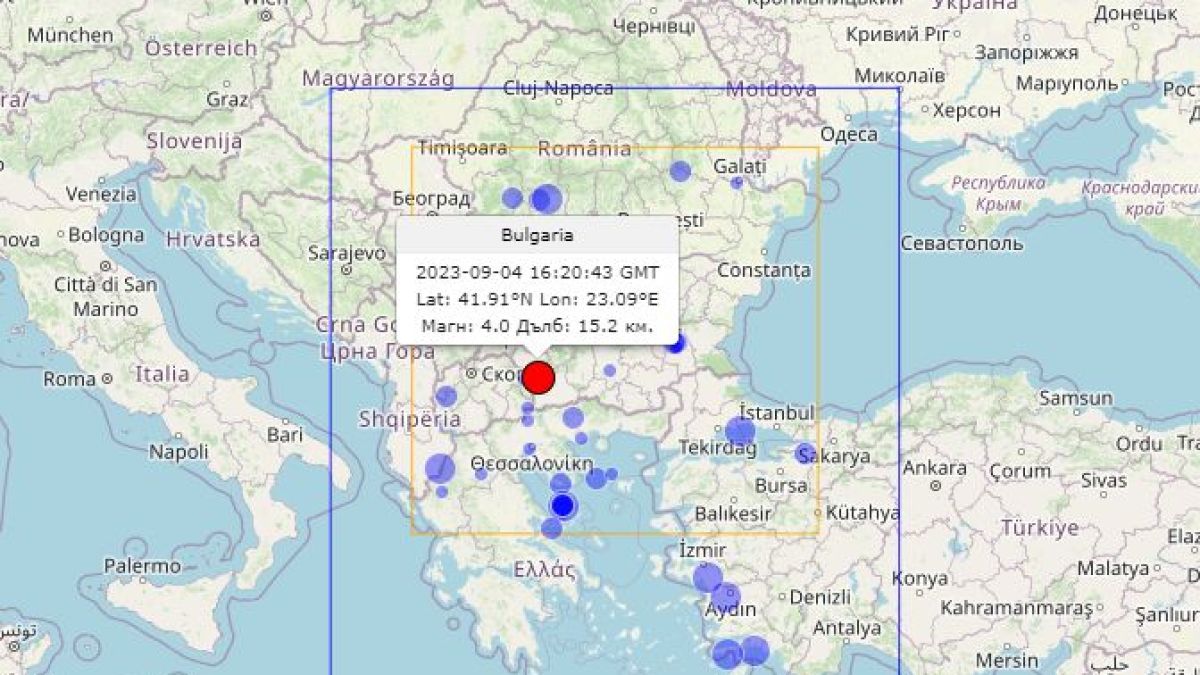
Task: Click the blue marker north of Shqipëria label
Action: [446, 396]
